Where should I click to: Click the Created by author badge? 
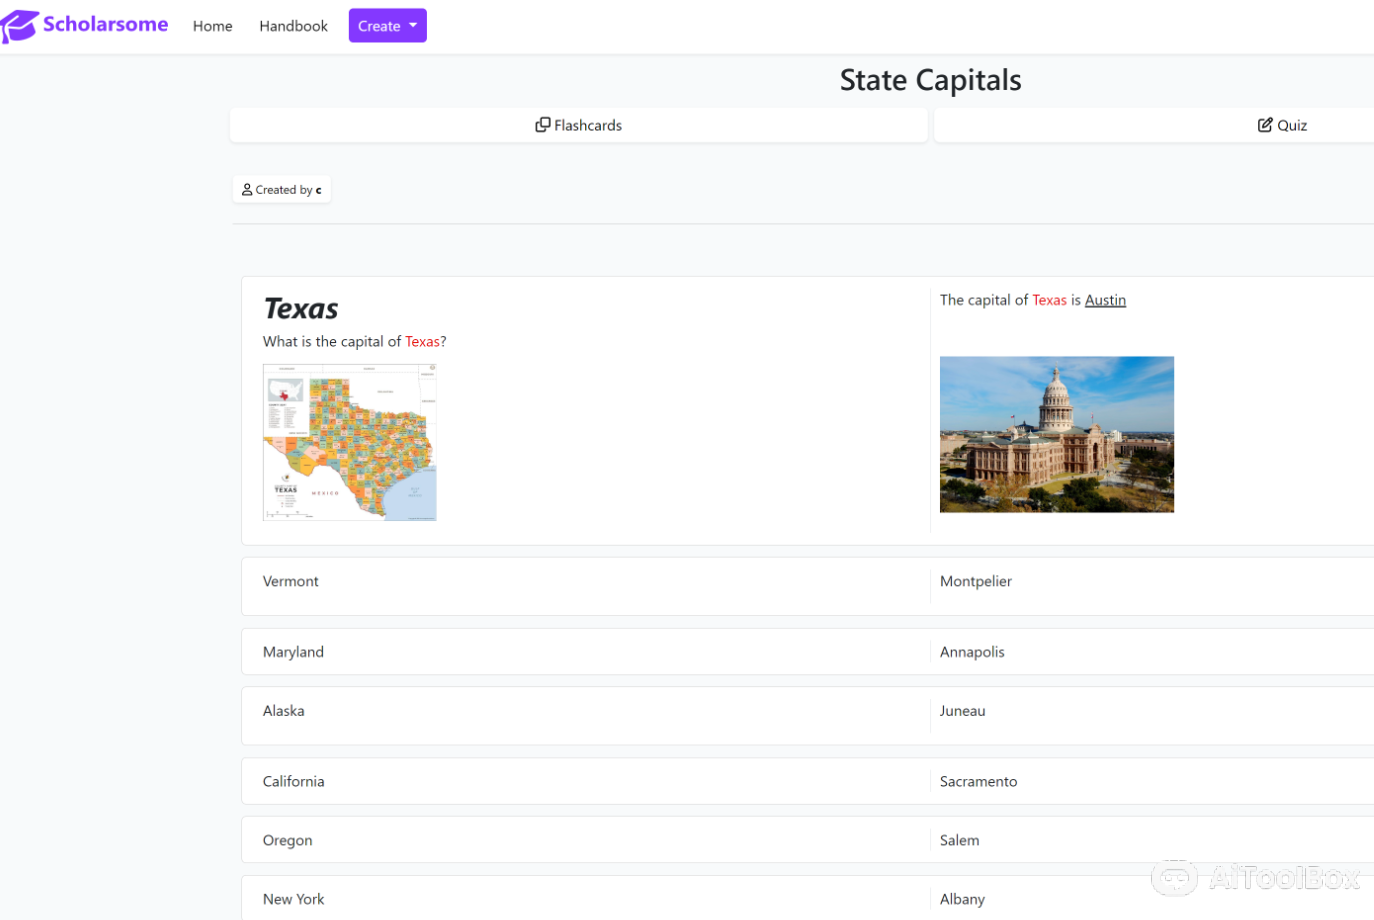coord(282,190)
